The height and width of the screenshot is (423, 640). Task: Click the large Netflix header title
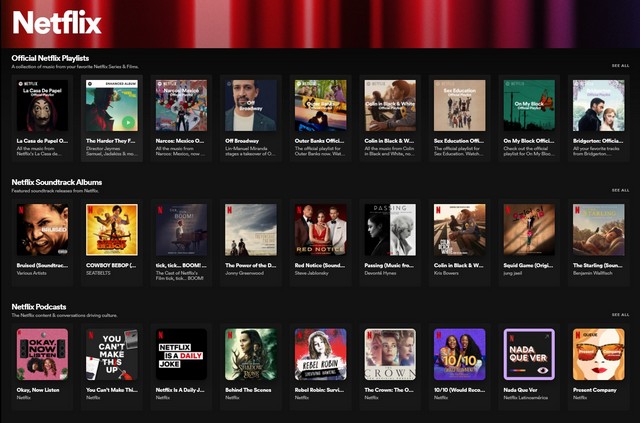click(x=57, y=22)
